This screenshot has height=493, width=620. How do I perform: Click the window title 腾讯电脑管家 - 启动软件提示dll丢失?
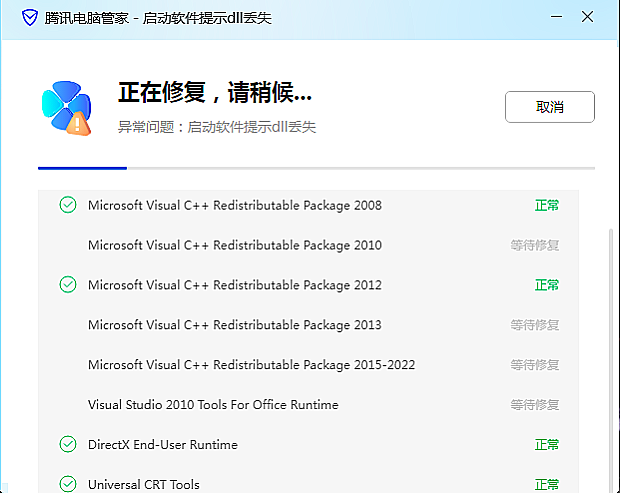click(158, 18)
